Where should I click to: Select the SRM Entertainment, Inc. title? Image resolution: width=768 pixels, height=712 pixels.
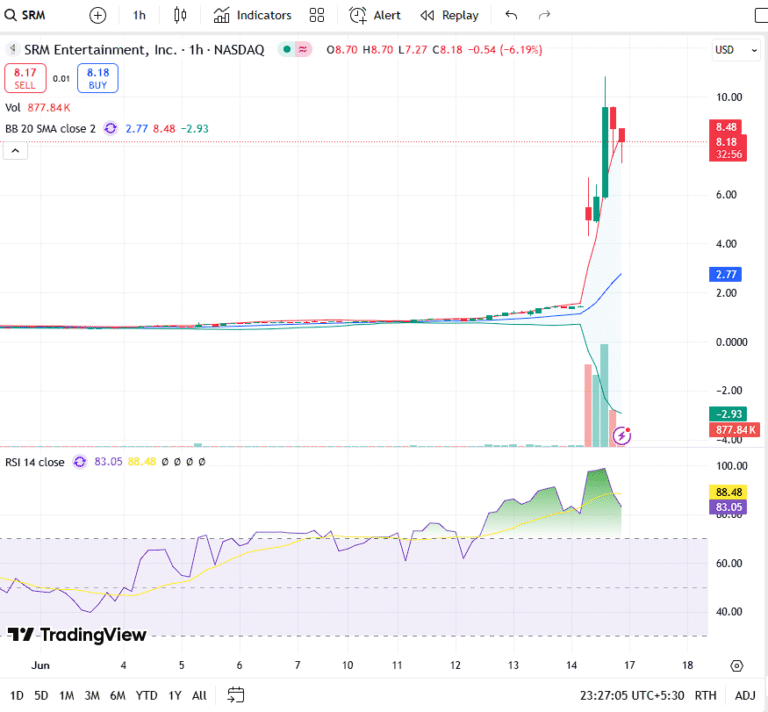pos(100,50)
